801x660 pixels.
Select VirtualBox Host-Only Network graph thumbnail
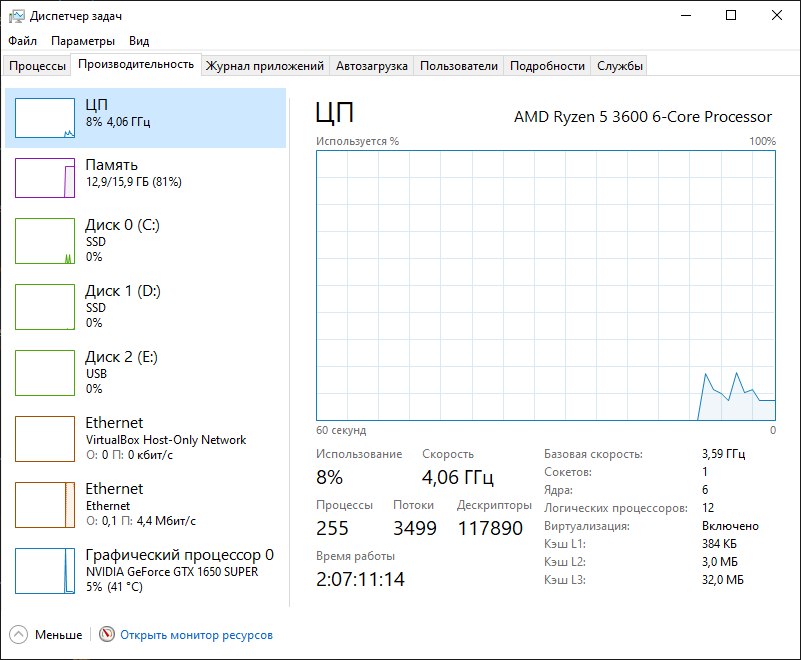pyautogui.click(x=45, y=439)
